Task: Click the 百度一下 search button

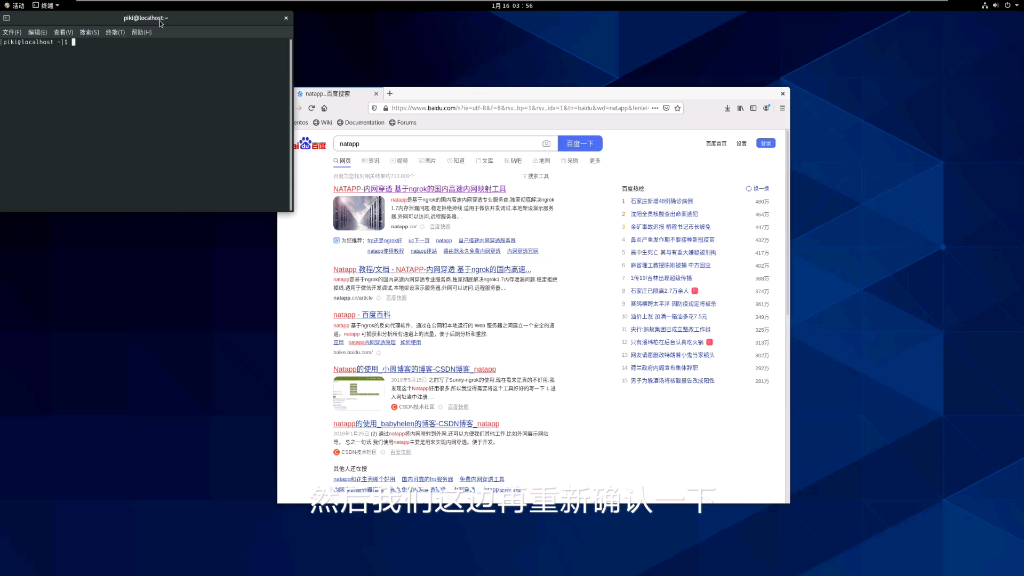Action: click(x=580, y=144)
